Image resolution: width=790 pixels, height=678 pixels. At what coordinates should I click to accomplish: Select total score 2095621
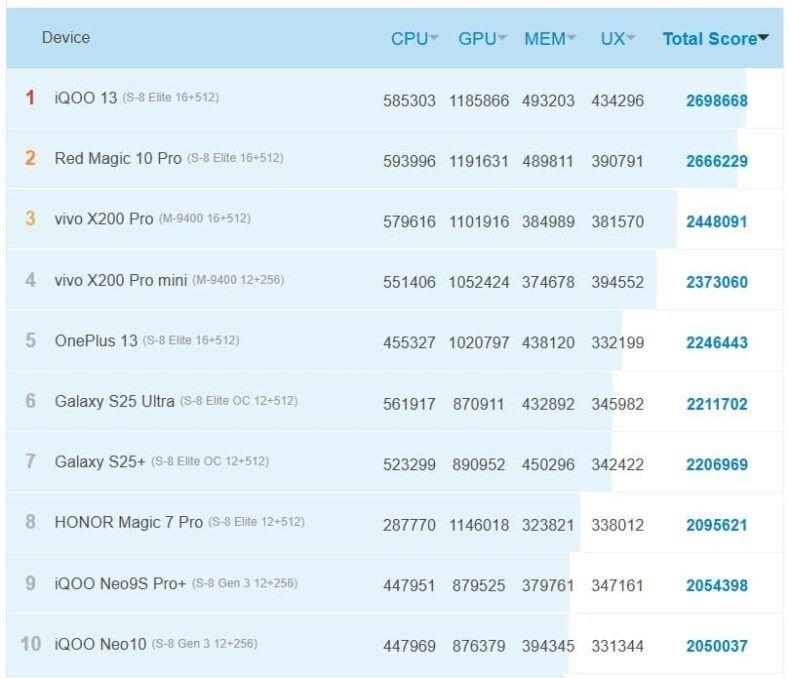[716, 525]
